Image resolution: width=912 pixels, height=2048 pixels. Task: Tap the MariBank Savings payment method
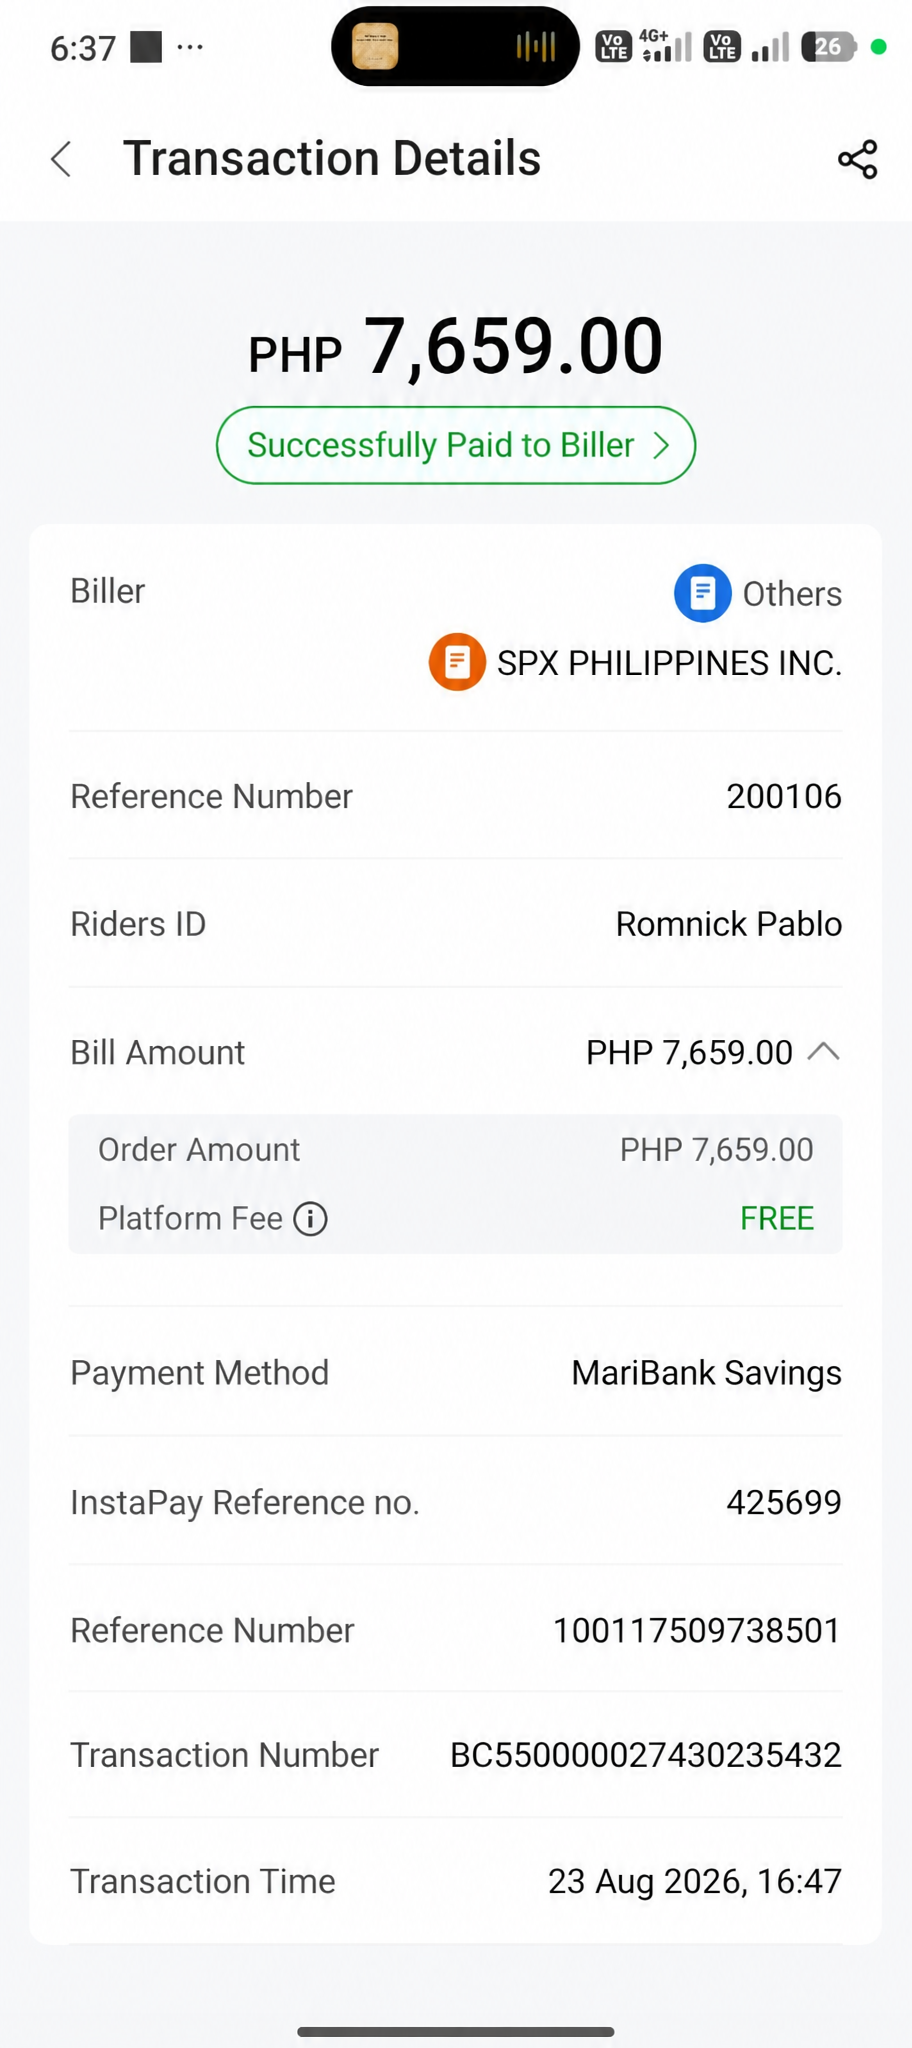[706, 1373]
